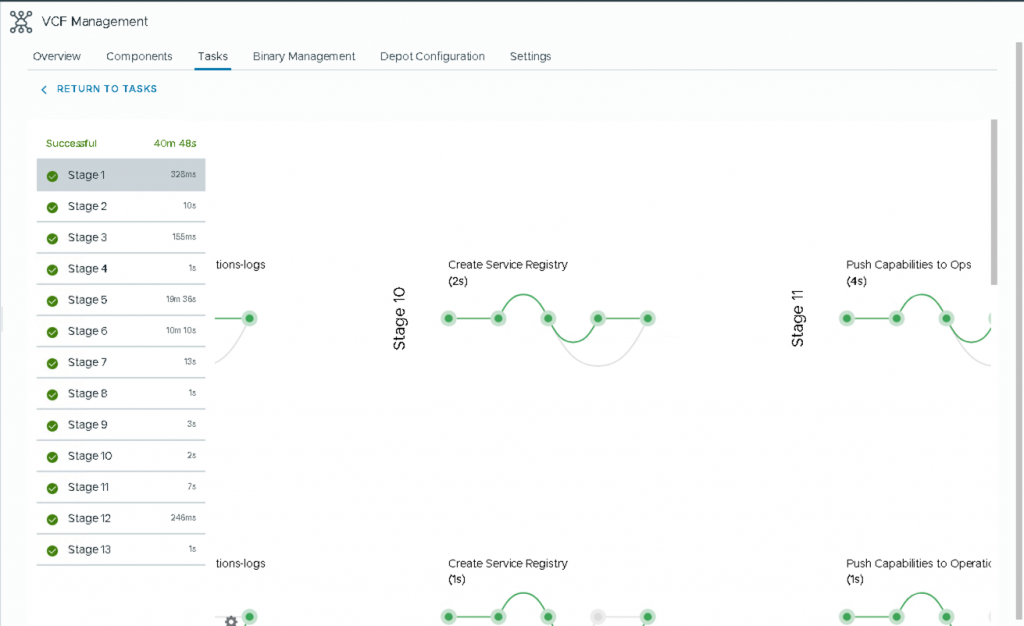Choose Stage 10 in the stage list

[121, 457]
